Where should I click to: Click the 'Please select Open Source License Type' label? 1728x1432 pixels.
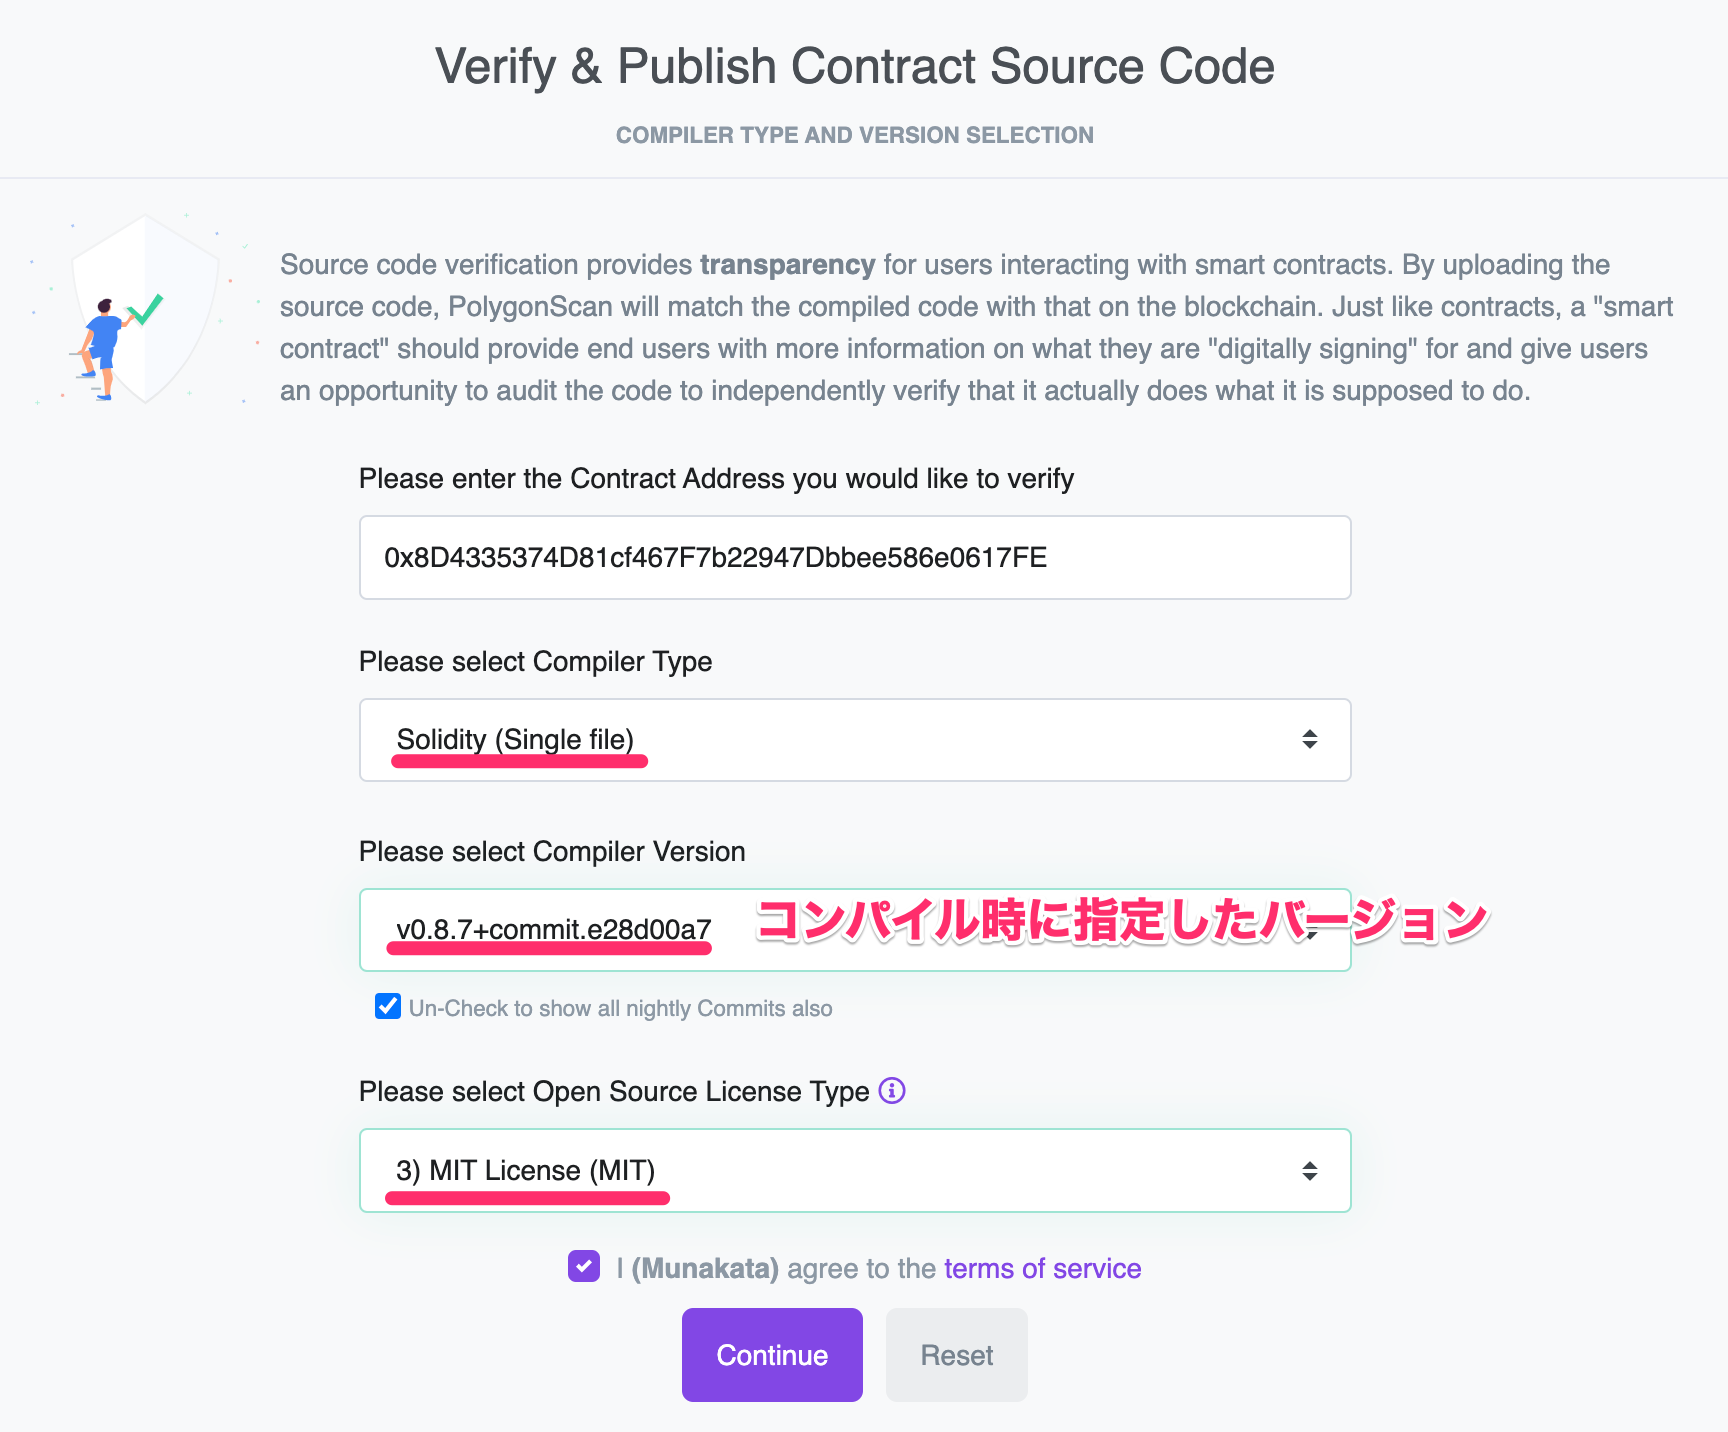(614, 1092)
